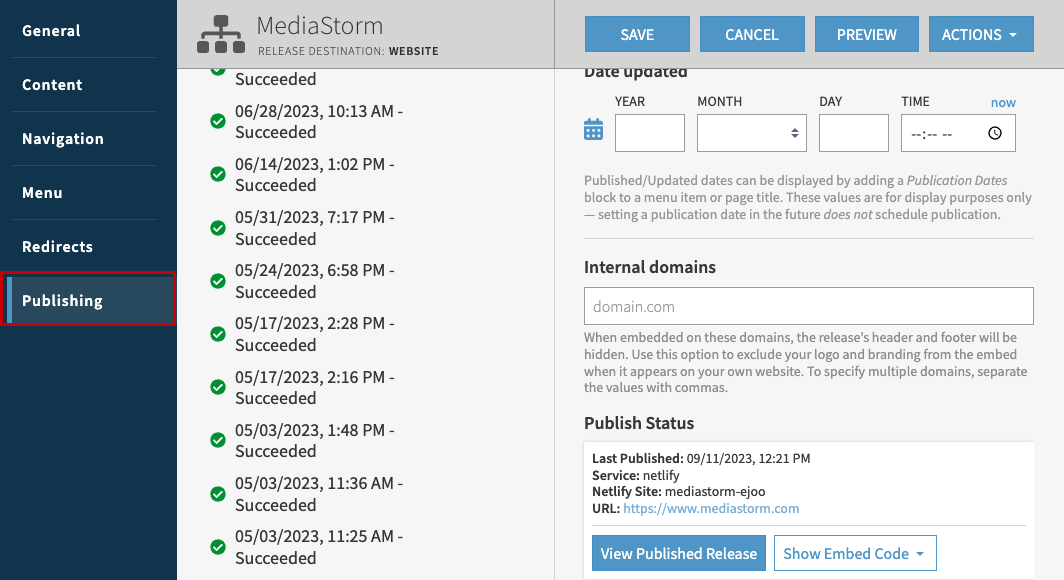1064x580 pixels.
Task: Click the now link to set current time
Action: (x=1003, y=101)
